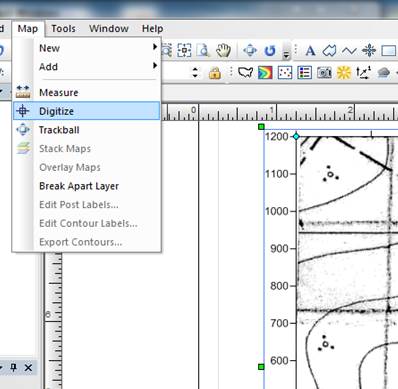Select the Polyline drawing tool
Image resolution: width=398 pixels, height=389 pixels.
point(349,51)
